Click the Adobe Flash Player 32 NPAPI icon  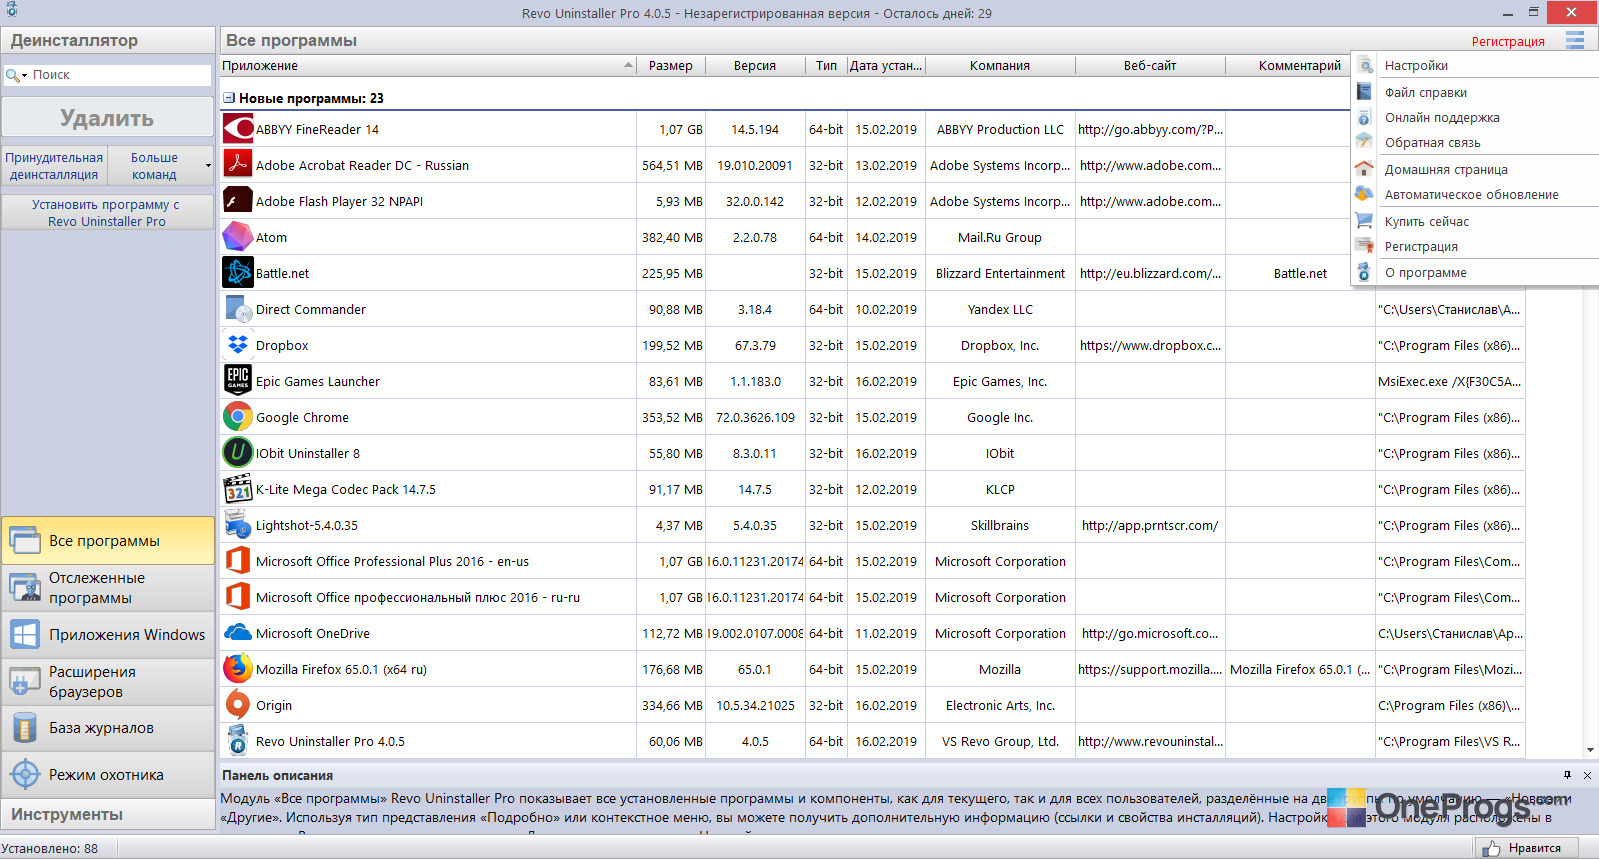coord(238,201)
